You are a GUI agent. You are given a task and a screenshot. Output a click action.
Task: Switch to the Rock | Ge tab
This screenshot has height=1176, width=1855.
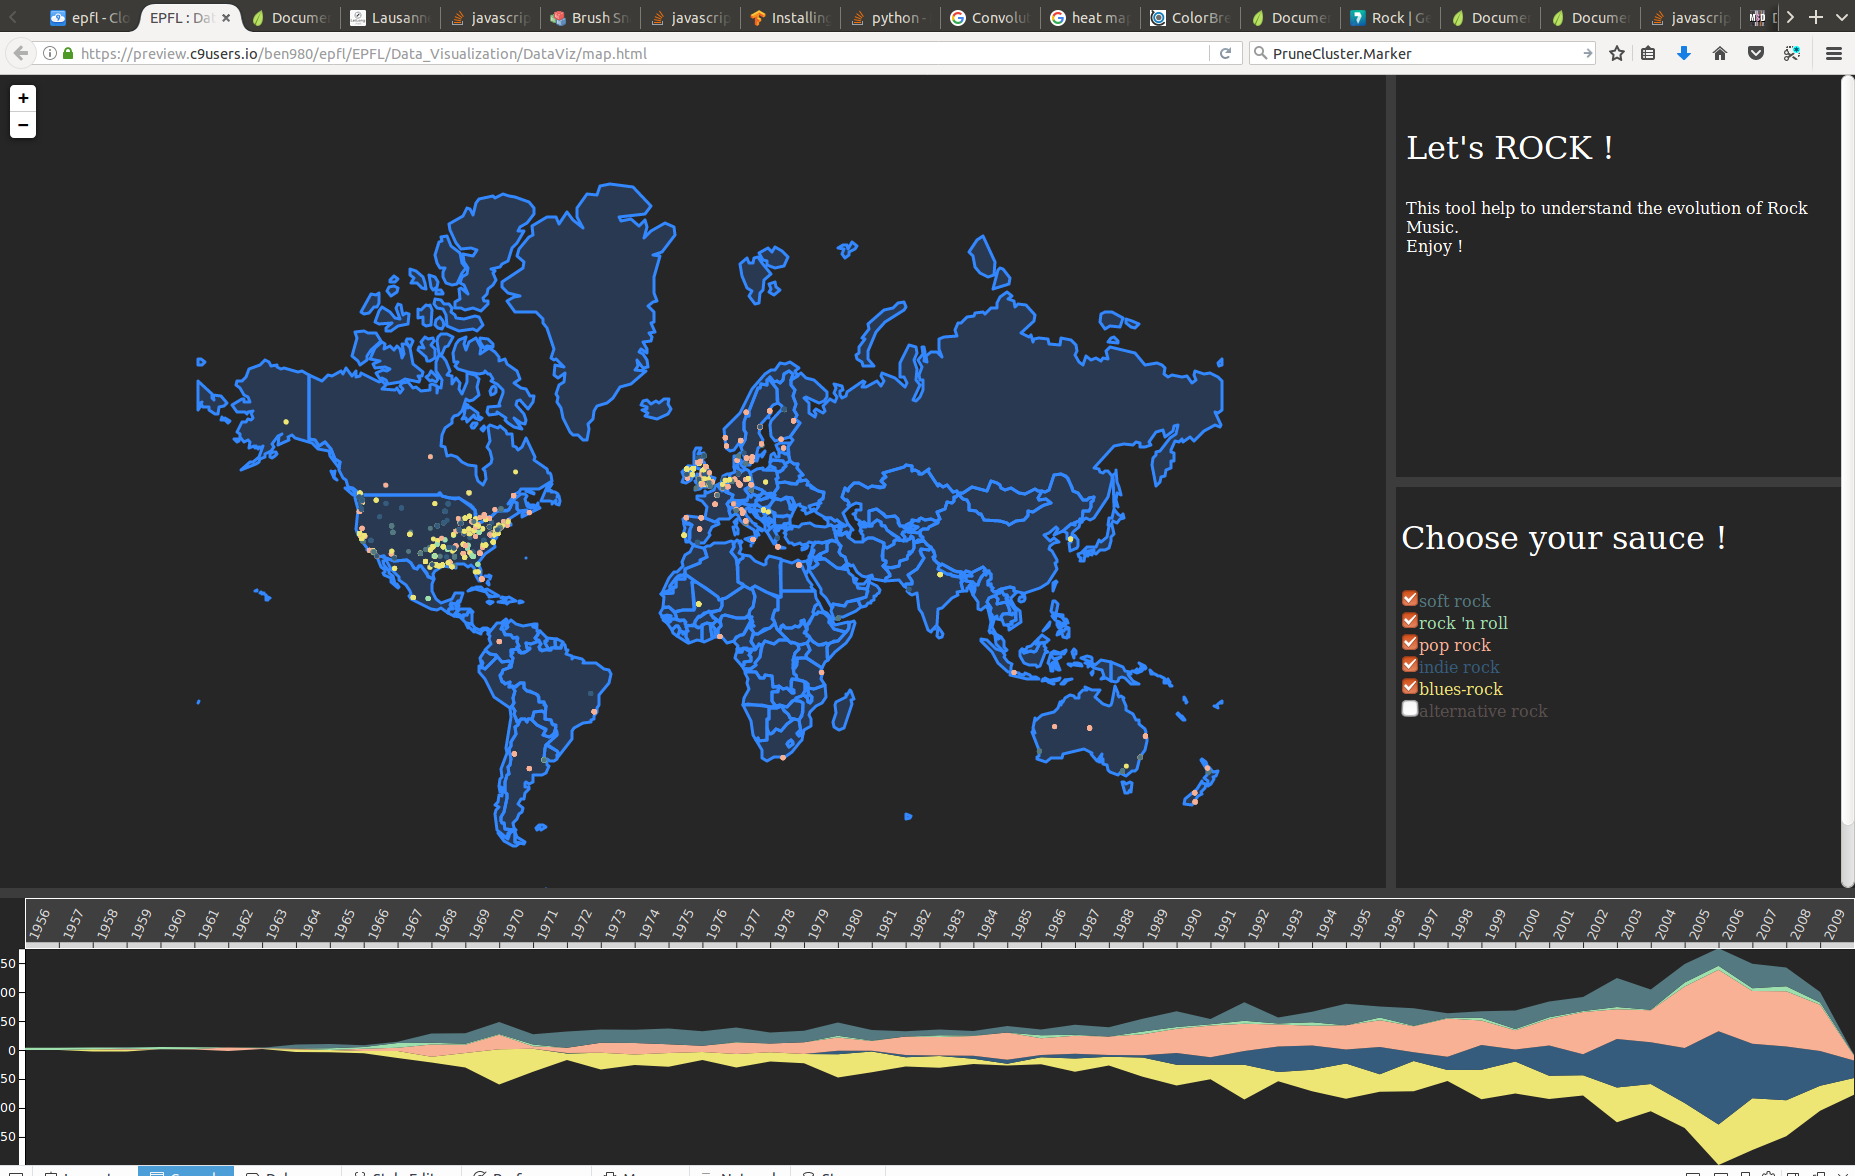click(1390, 17)
